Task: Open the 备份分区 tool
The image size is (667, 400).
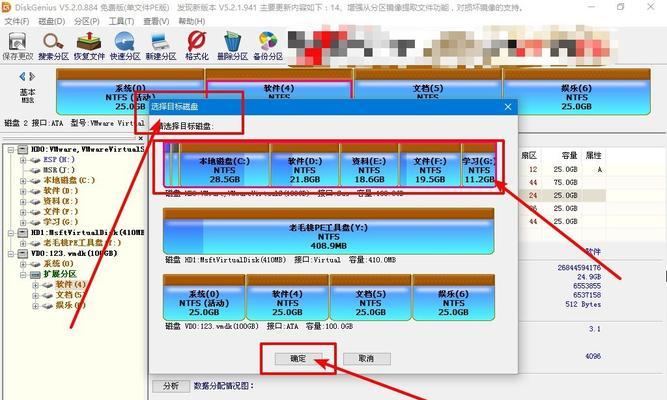Action: (x=268, y=46)
